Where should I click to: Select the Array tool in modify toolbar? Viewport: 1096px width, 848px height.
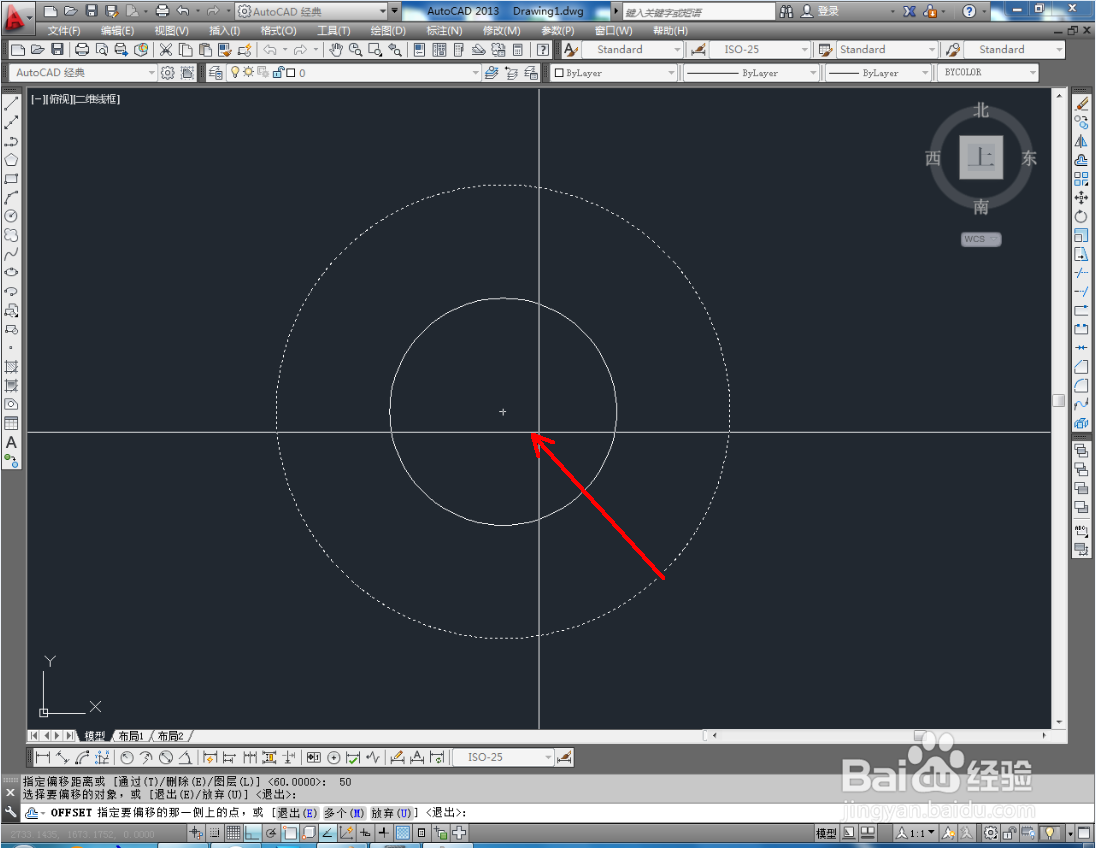[x=1081, y=179]
